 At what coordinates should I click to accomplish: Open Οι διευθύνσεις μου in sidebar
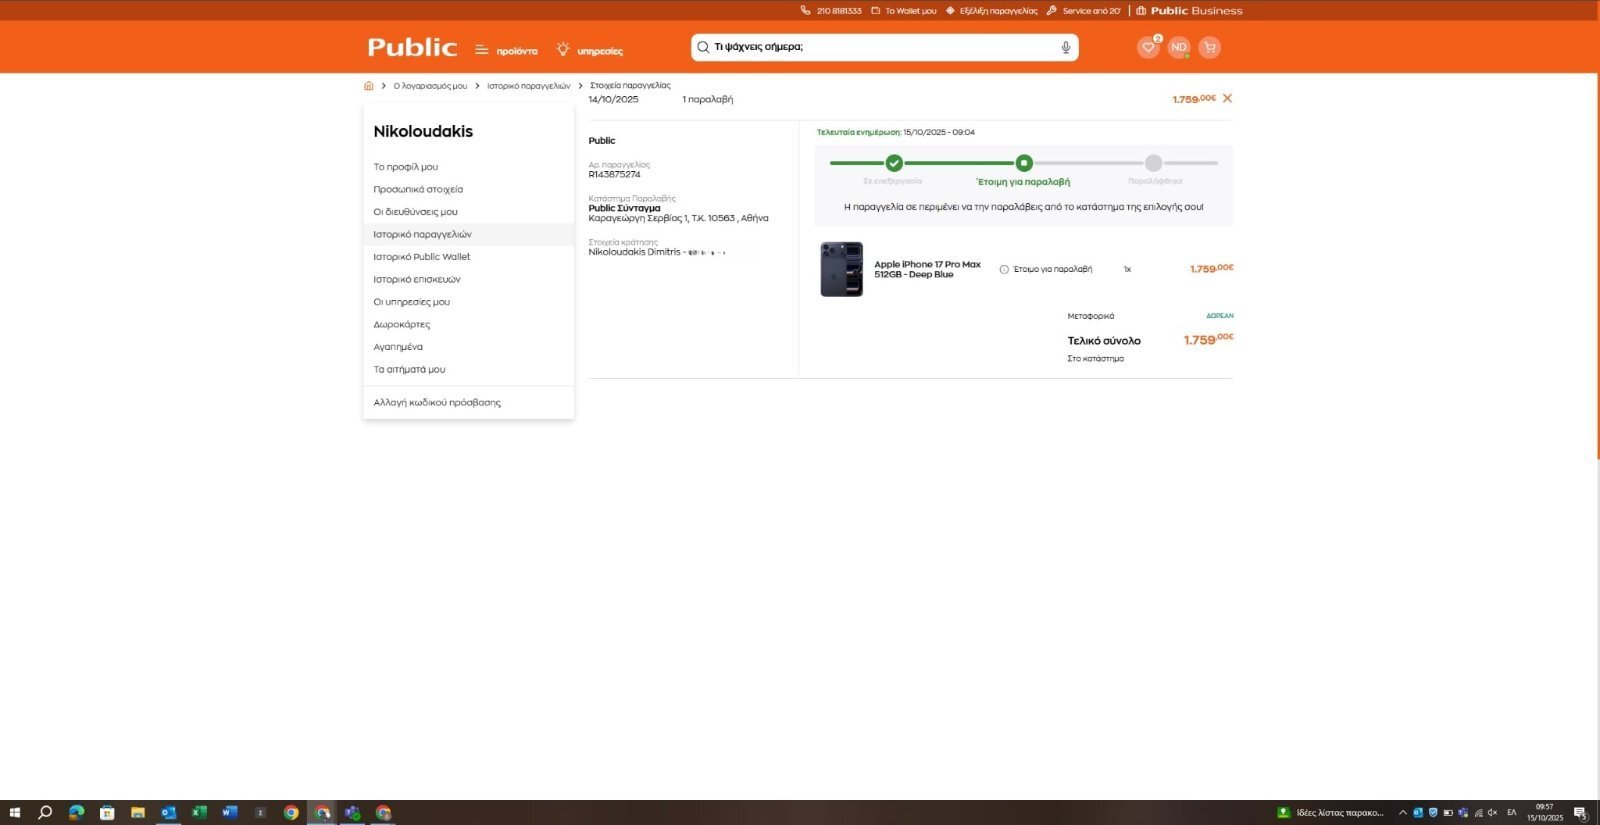(x=415, y=212)
